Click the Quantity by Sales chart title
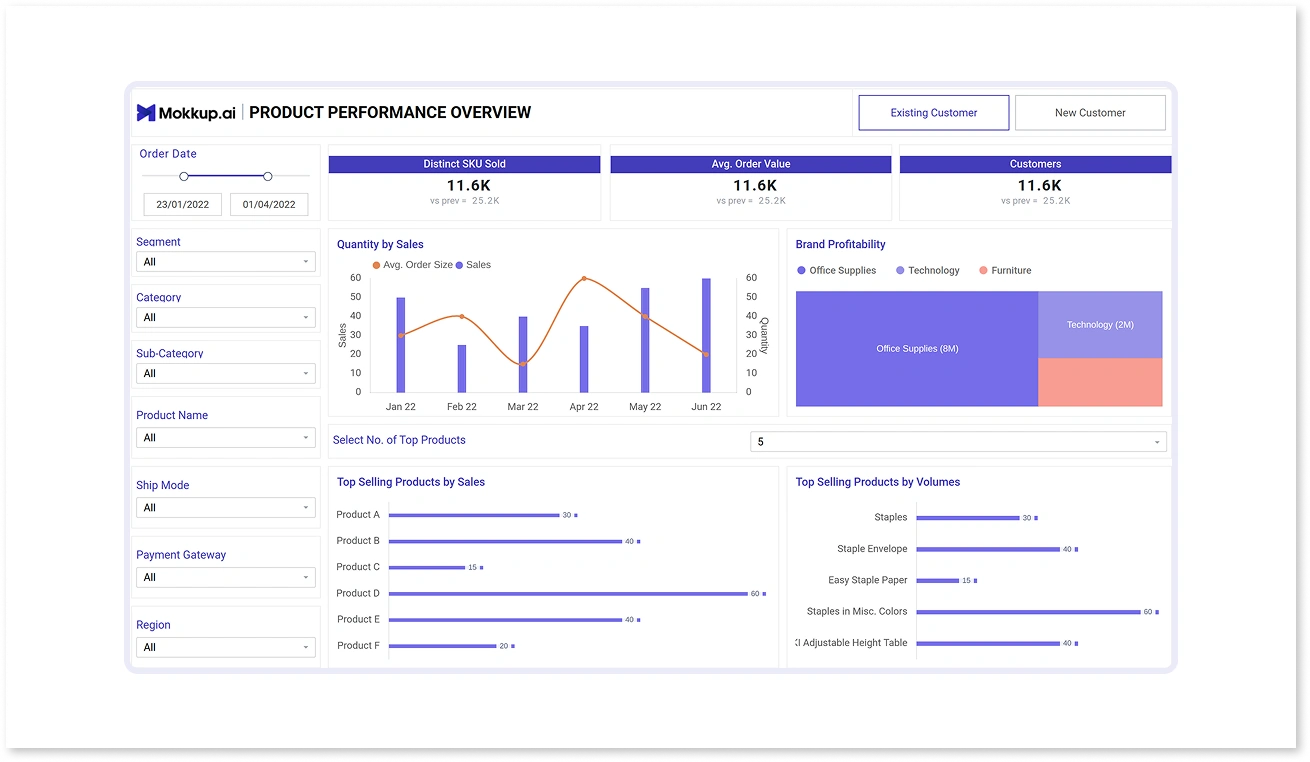The image size is (1310, 762). tap(380, 244)
